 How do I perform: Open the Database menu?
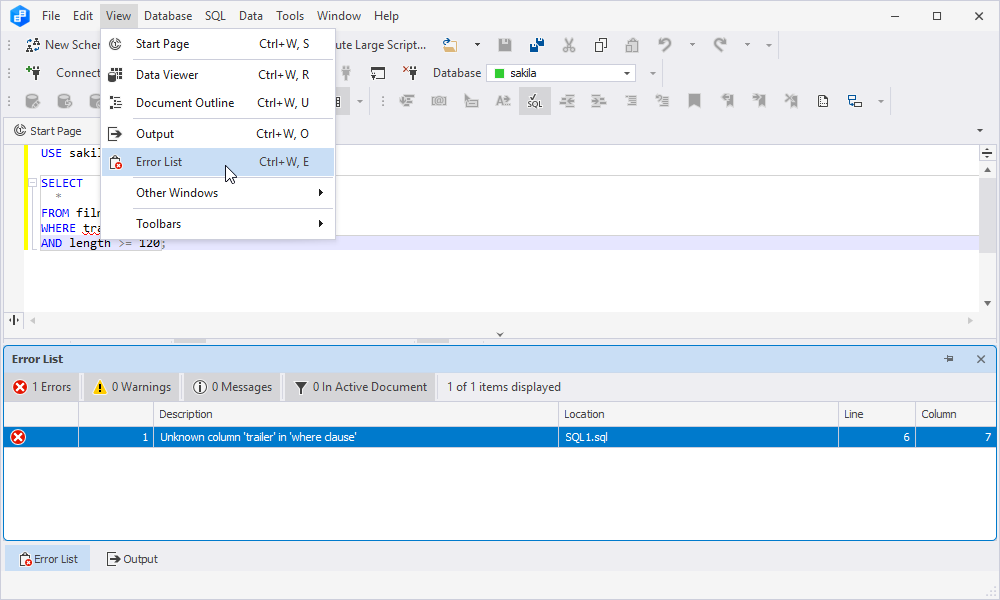point(168,16)
